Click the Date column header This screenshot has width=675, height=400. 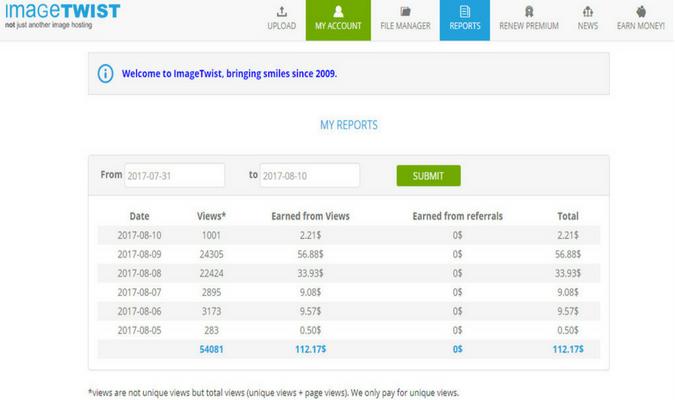(x=139, y=216)
